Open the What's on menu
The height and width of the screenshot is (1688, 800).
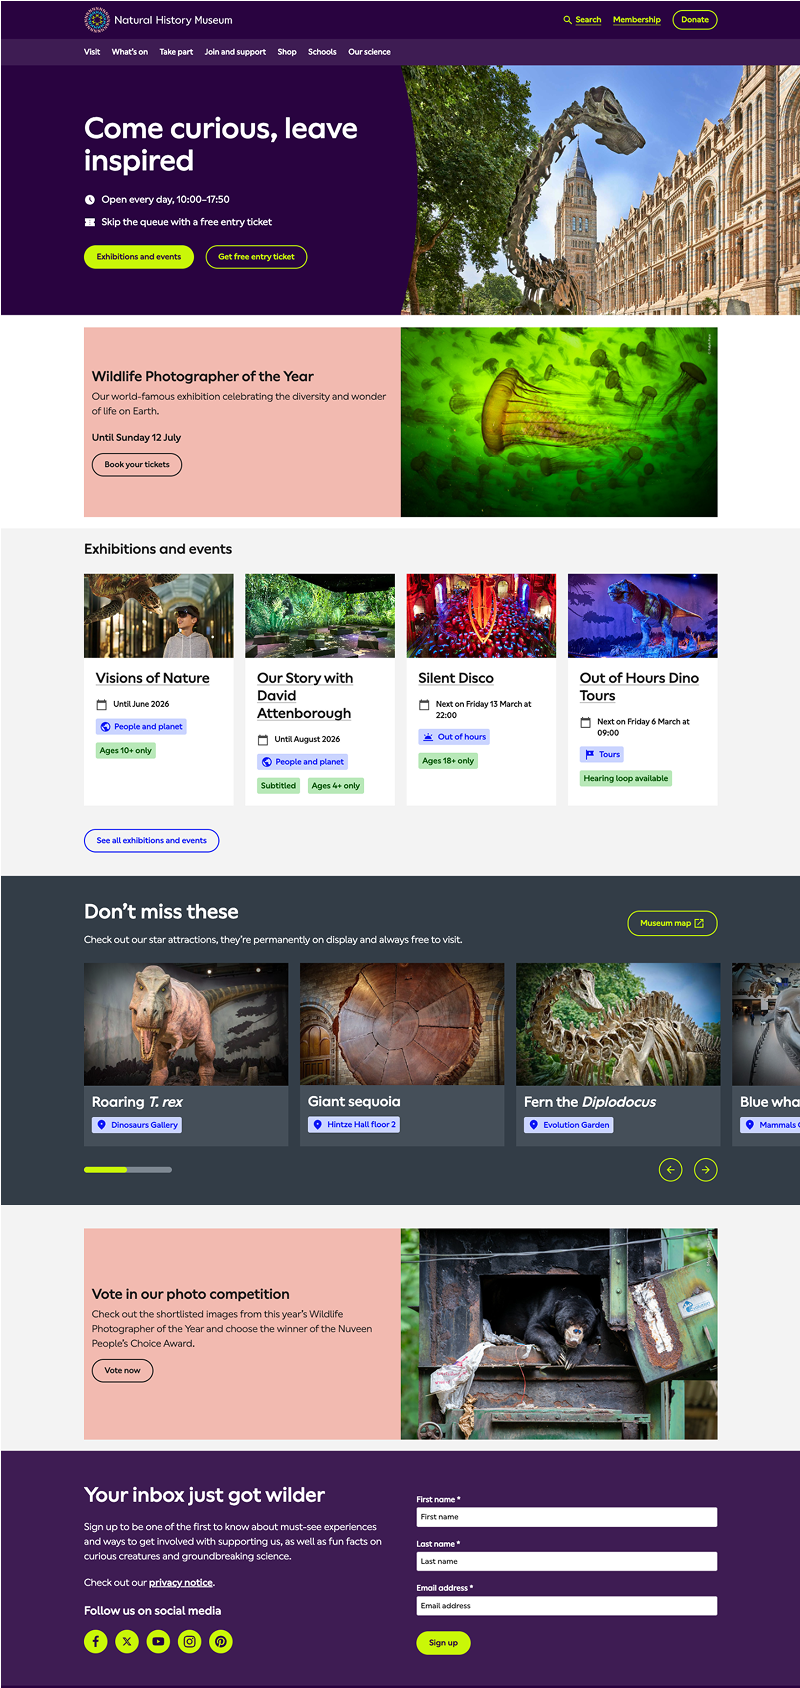[130, 52]
